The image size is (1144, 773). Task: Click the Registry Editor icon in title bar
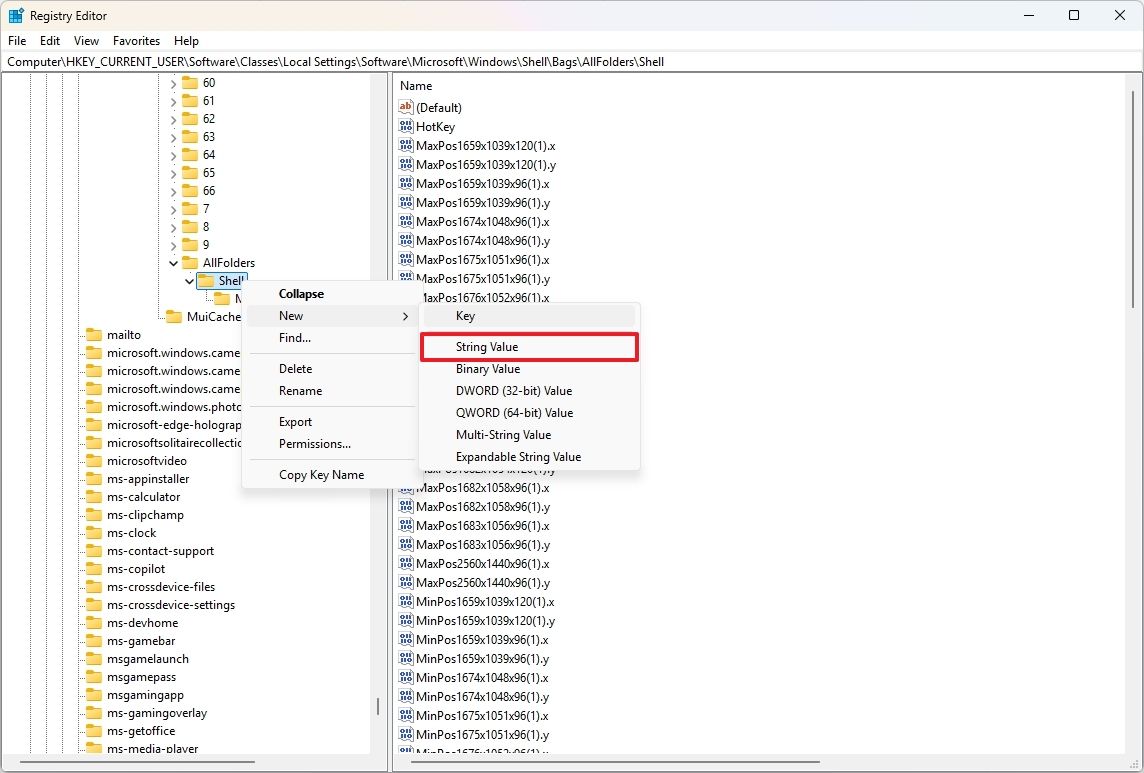14,15
